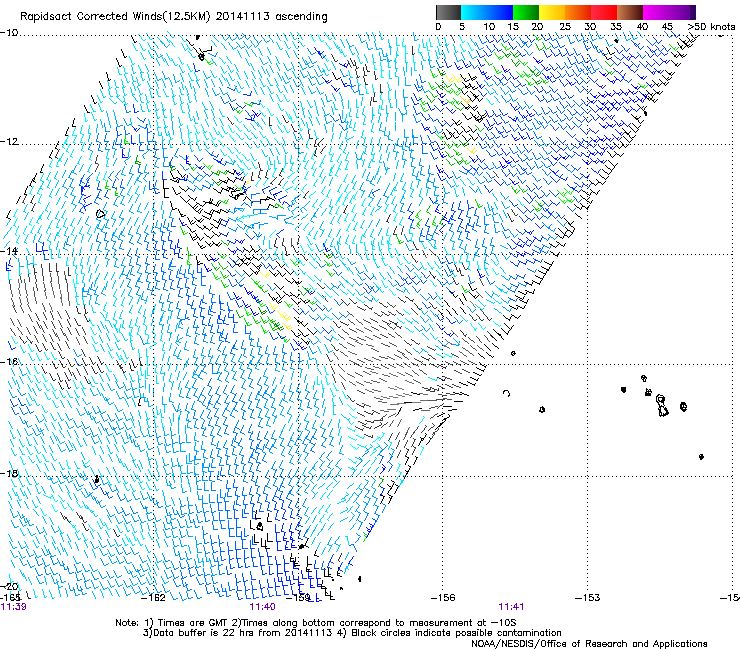
Task: Click the green 15-20 knots color band
Action: point(526,12)
